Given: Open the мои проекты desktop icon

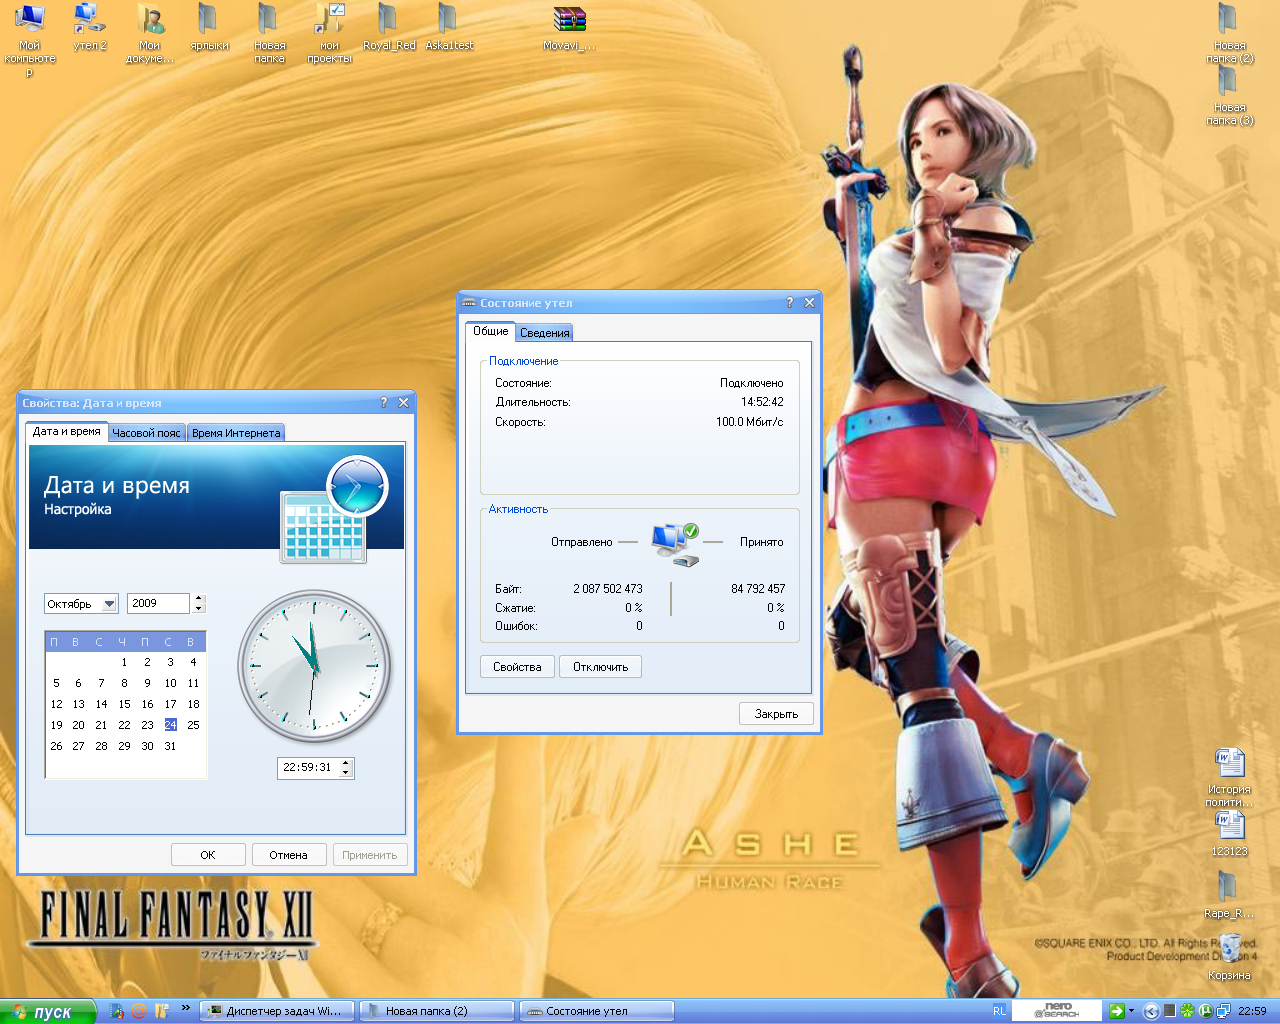Looking at the screenshot, I should tap(329, 20).
